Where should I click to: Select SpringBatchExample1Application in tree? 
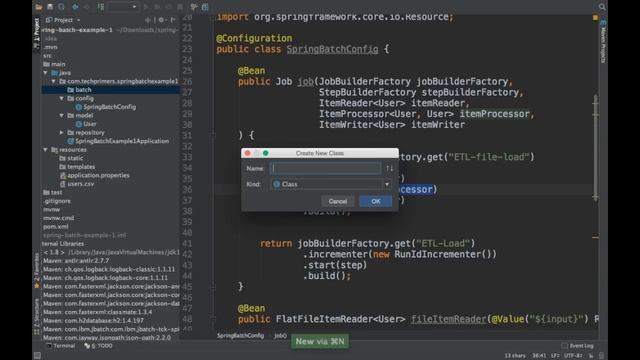click(x=122, y=141)
